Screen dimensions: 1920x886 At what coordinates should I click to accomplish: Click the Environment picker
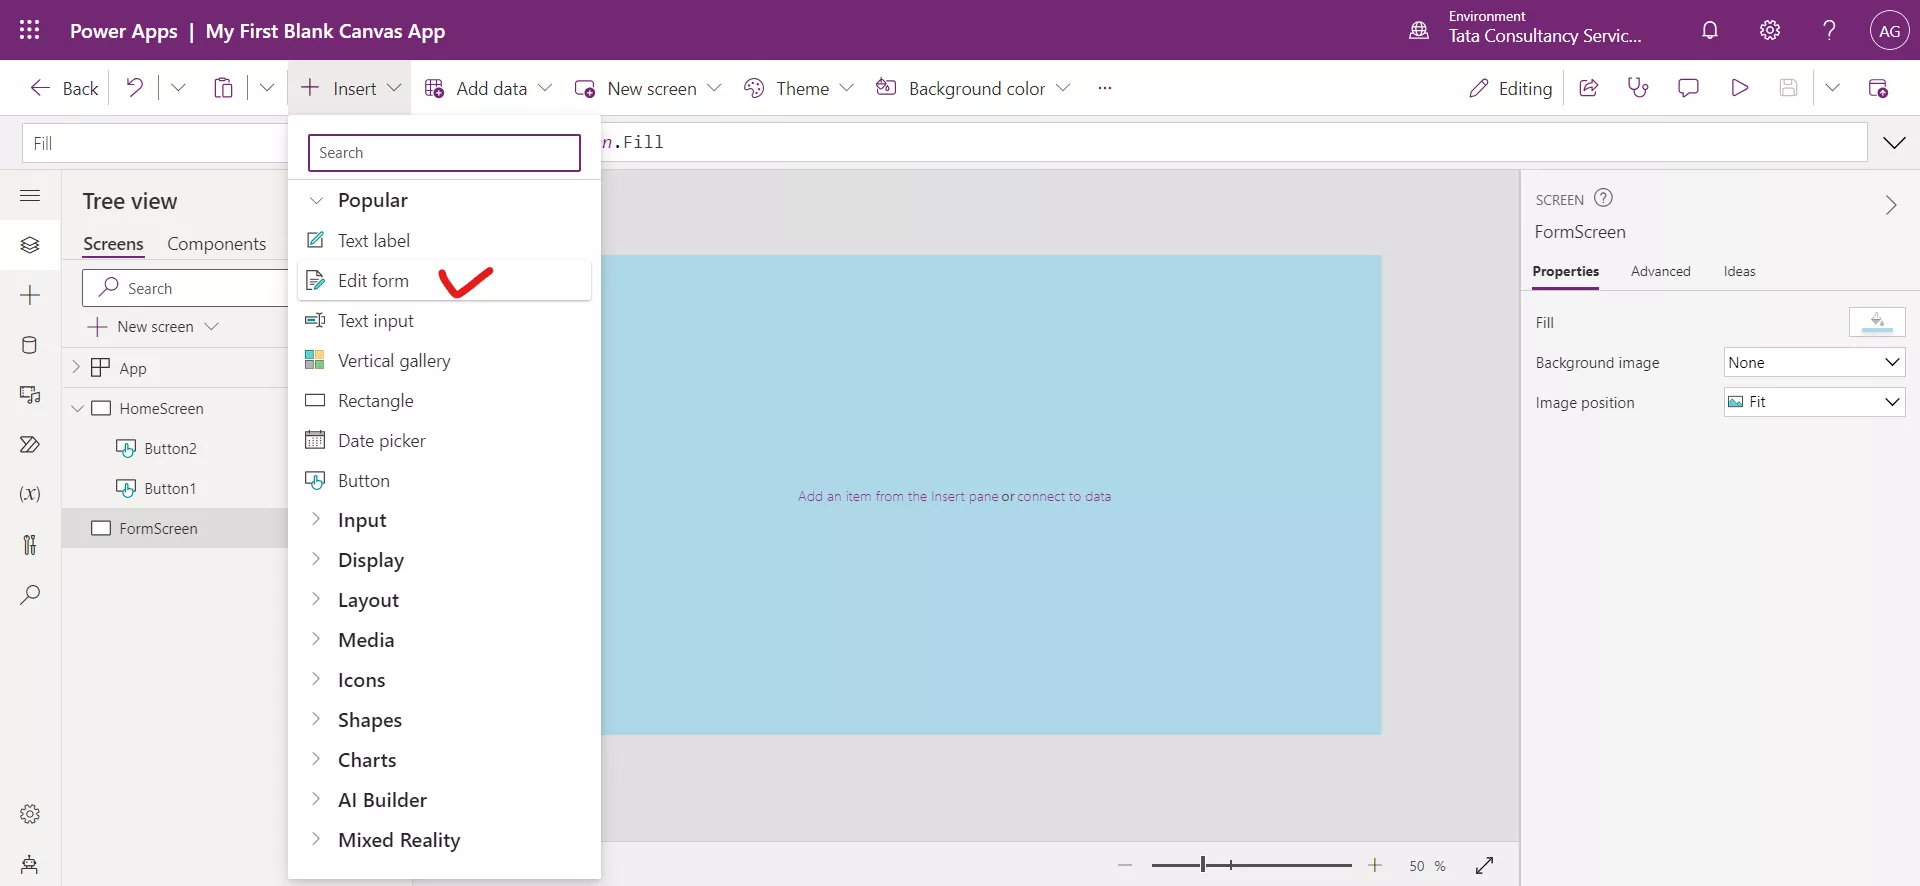pos(1527,30)
